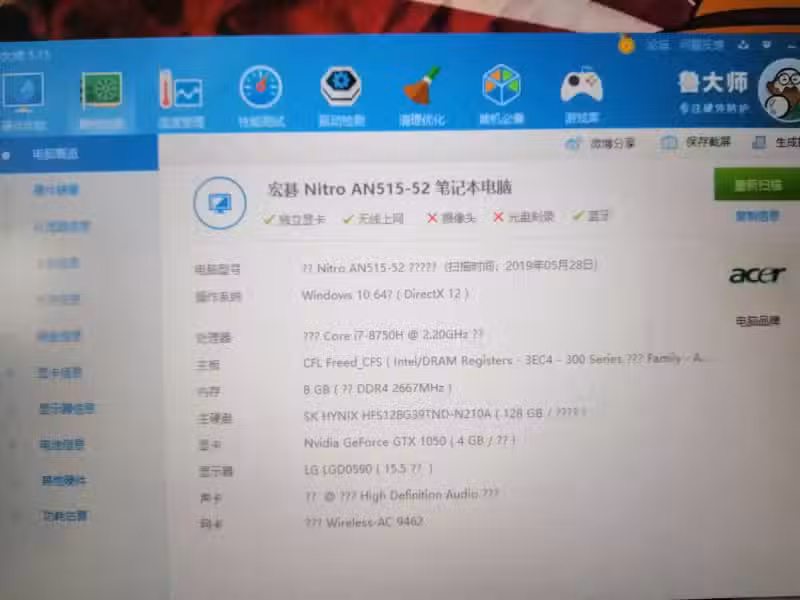
Task: Click the title 宏碁 Nitro AN515-52 笔记本电脑
Action: [x=390, y=189]
